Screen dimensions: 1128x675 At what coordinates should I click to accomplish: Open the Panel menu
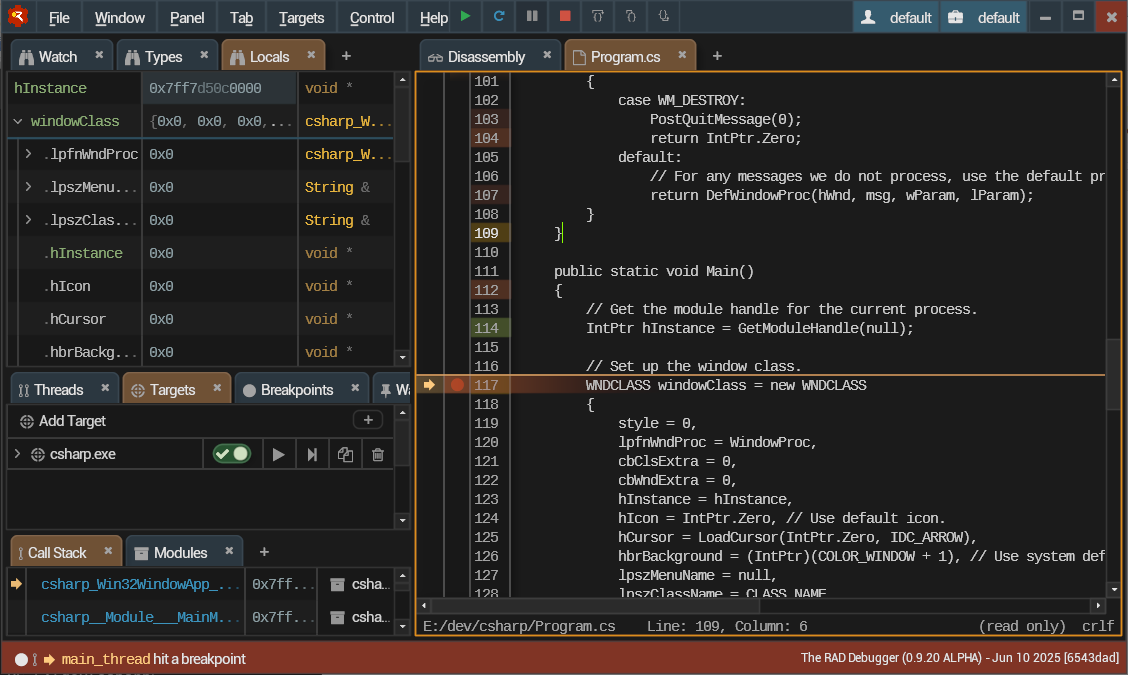point(187,17)
